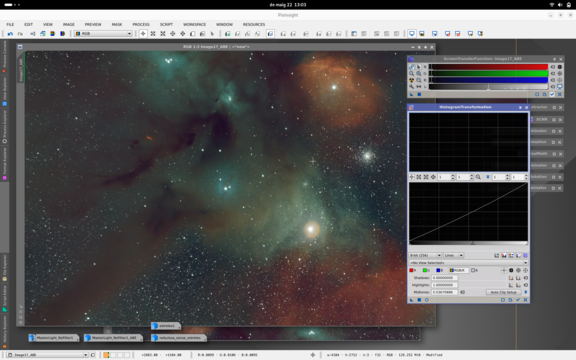
Task: Click the Redo icon in main toolbar
Action: pos(20,33)
